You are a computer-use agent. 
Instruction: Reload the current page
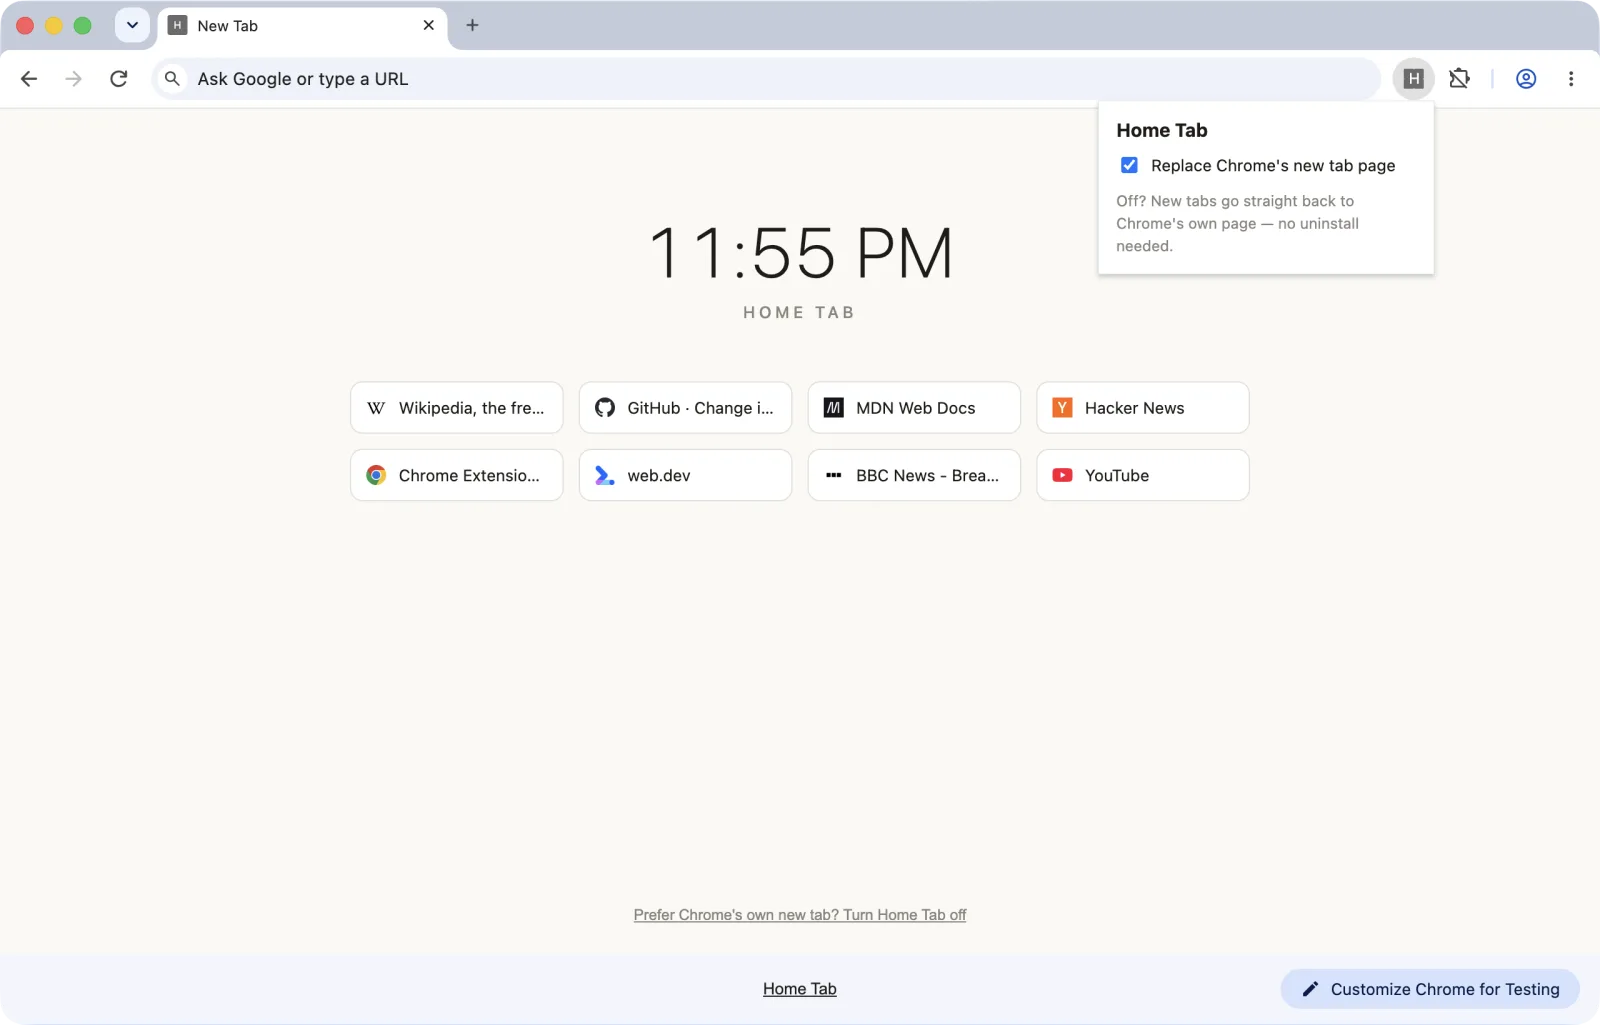(118, 79)
